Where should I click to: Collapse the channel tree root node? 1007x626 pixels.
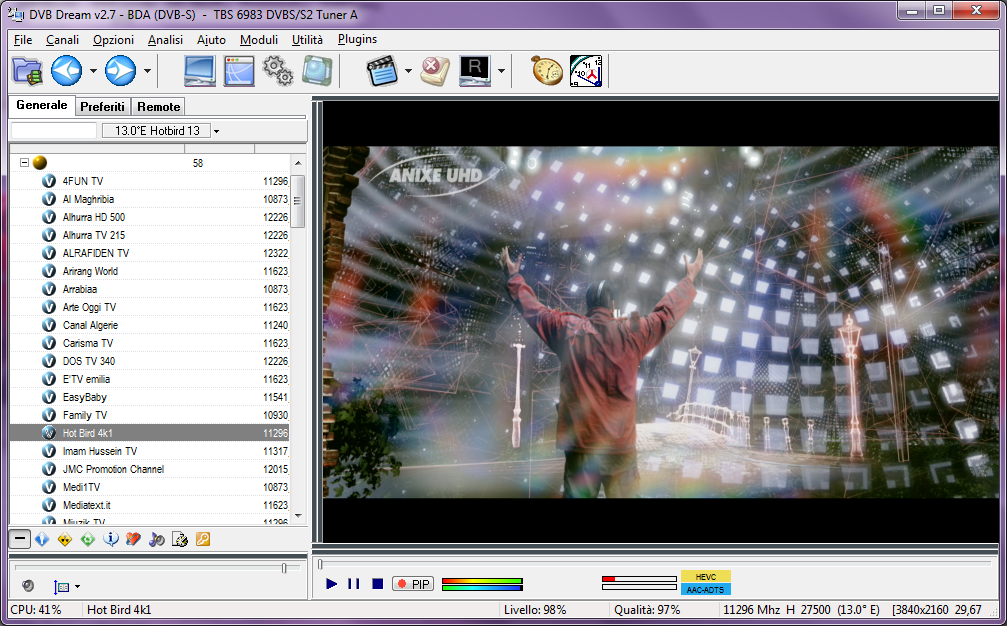(24, 162)
